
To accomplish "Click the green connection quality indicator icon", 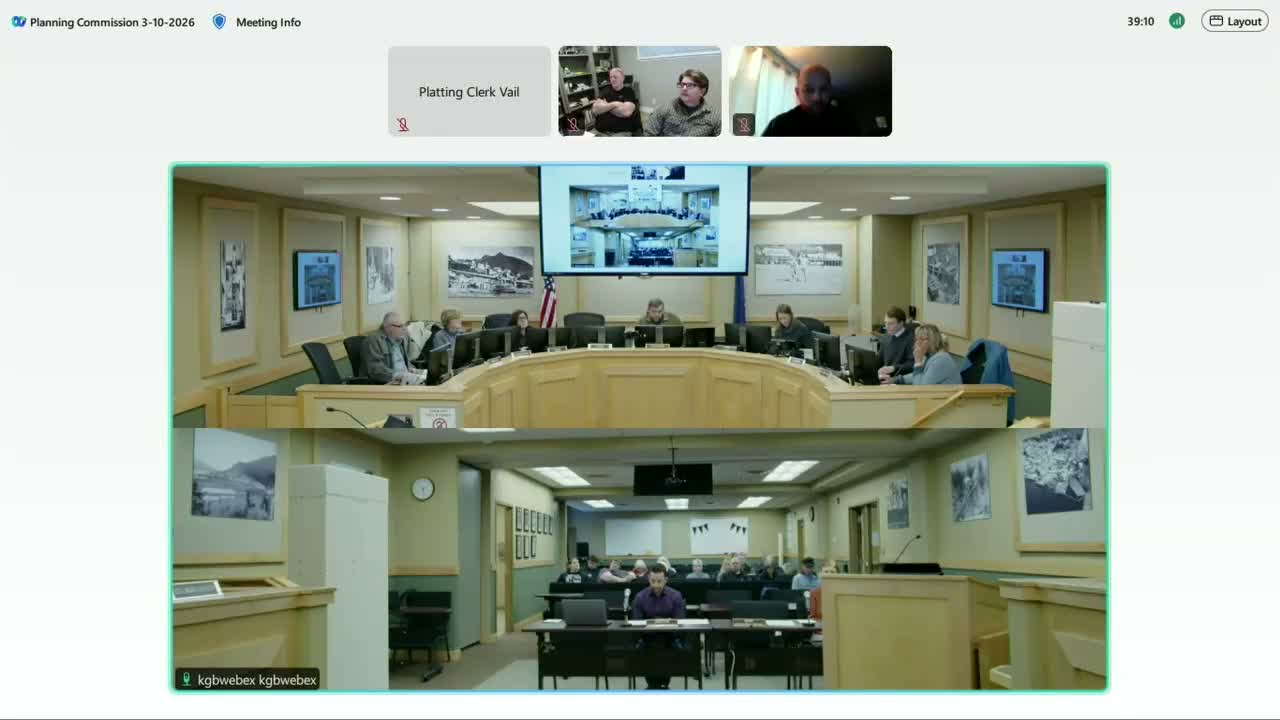I will pos(1177,21).
